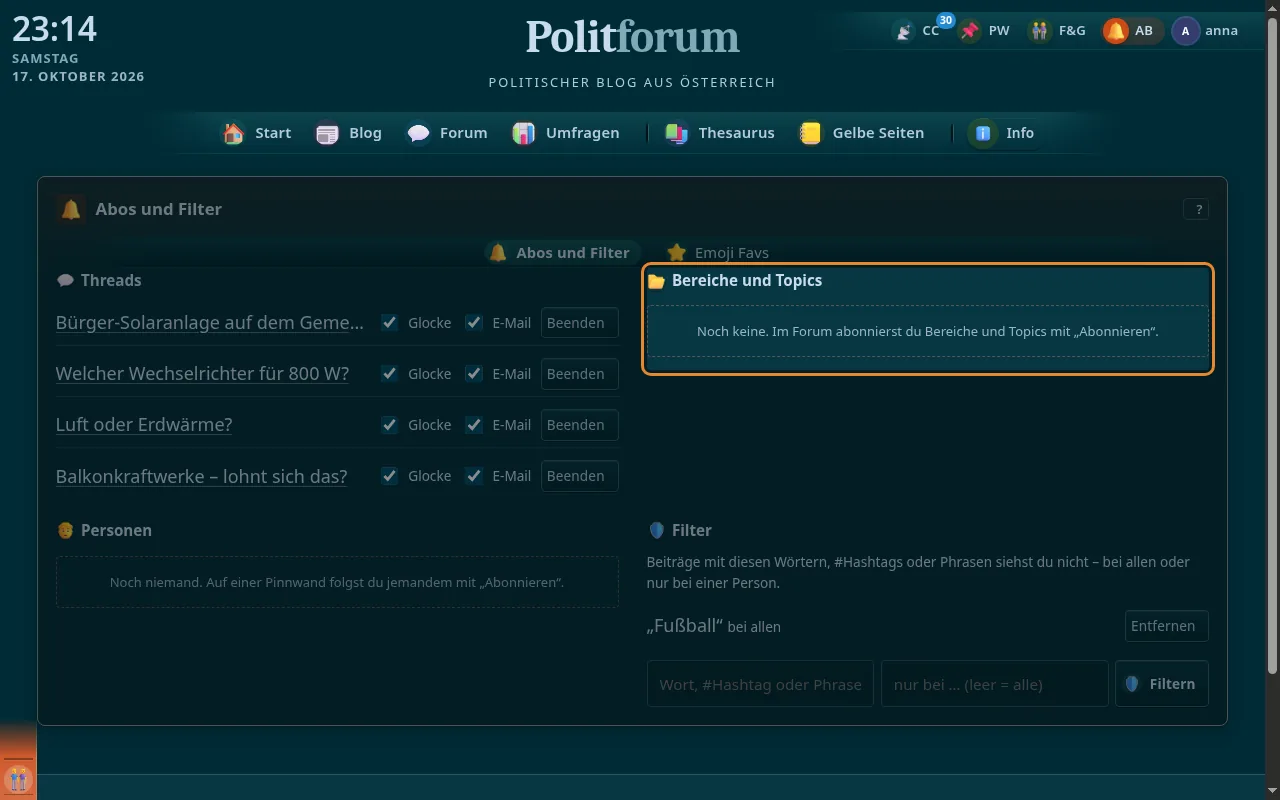Open thread Welcher Wechselrichter für 800 W?

coord(202,374)
